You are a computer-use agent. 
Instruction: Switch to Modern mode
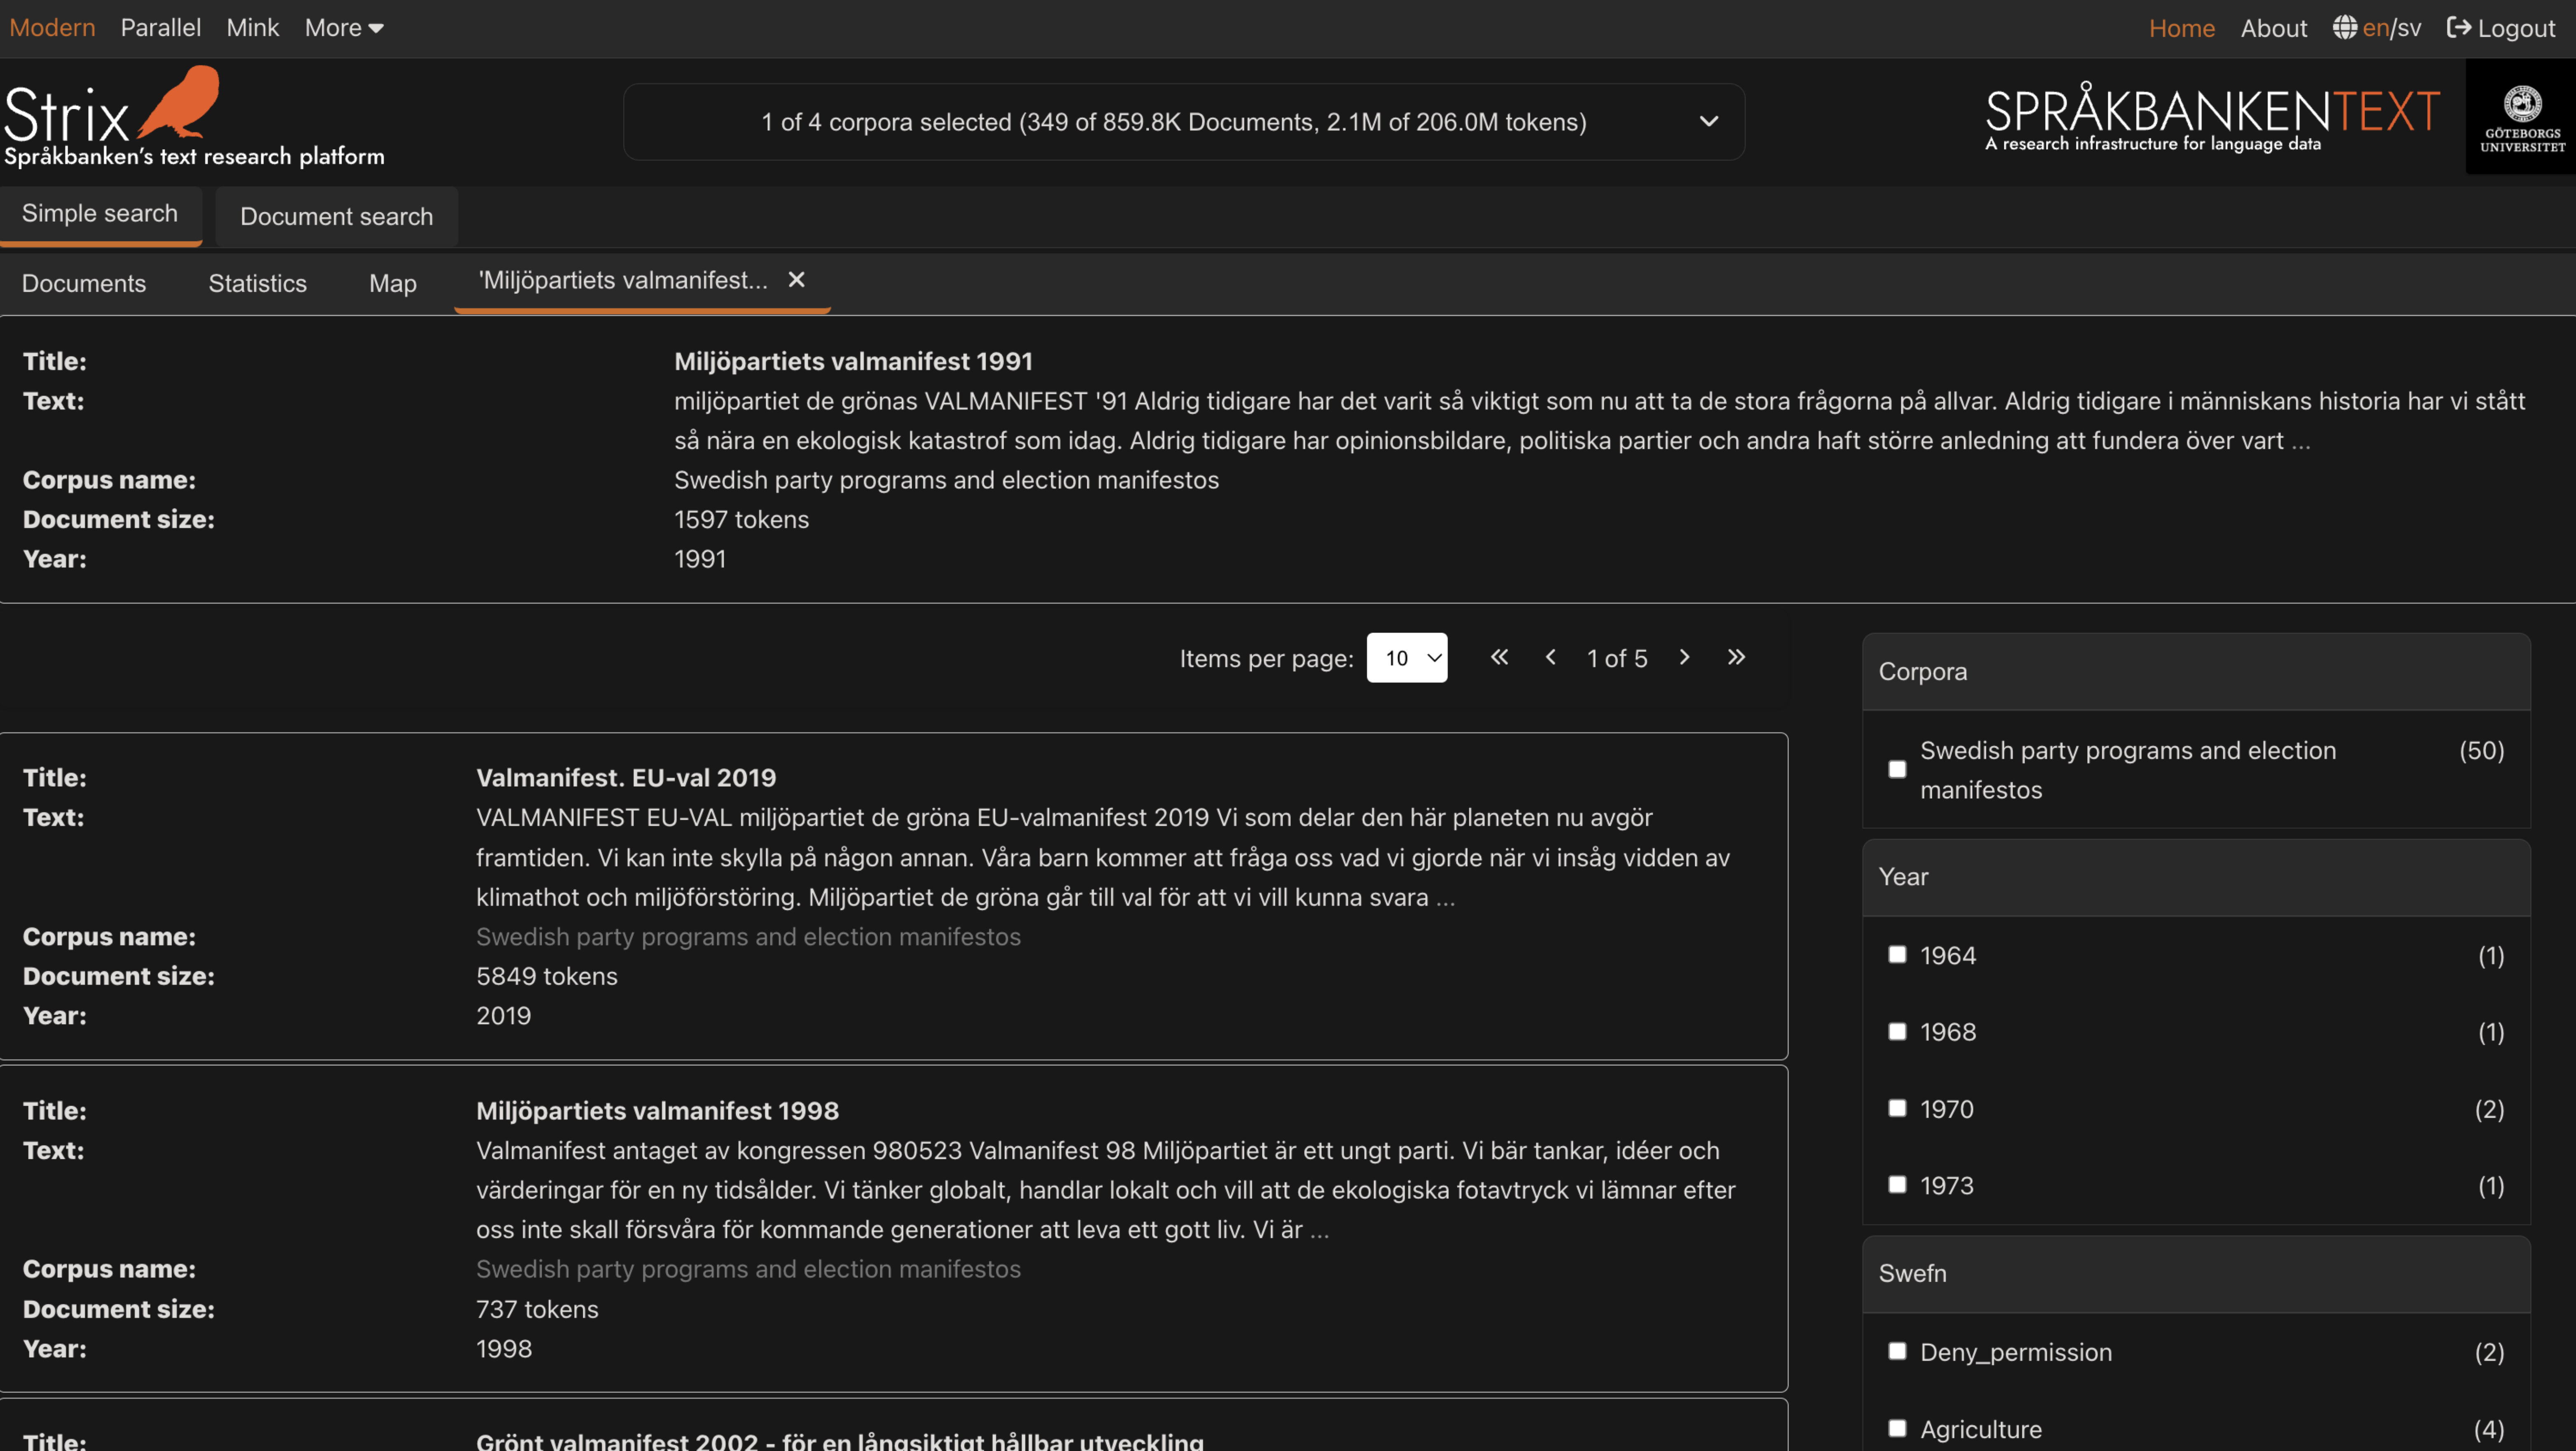point(52,28)
